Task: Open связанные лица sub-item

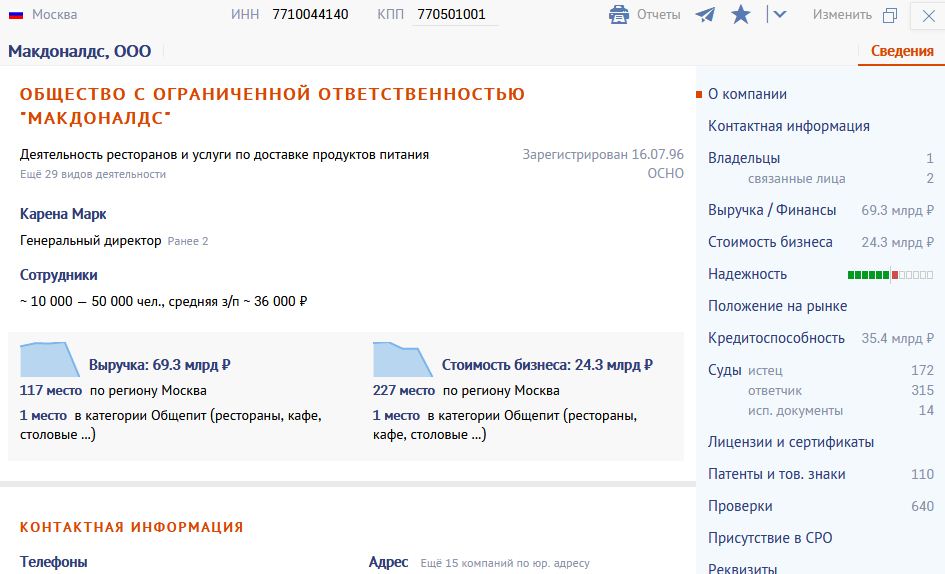Action: (x=797, y=178)
